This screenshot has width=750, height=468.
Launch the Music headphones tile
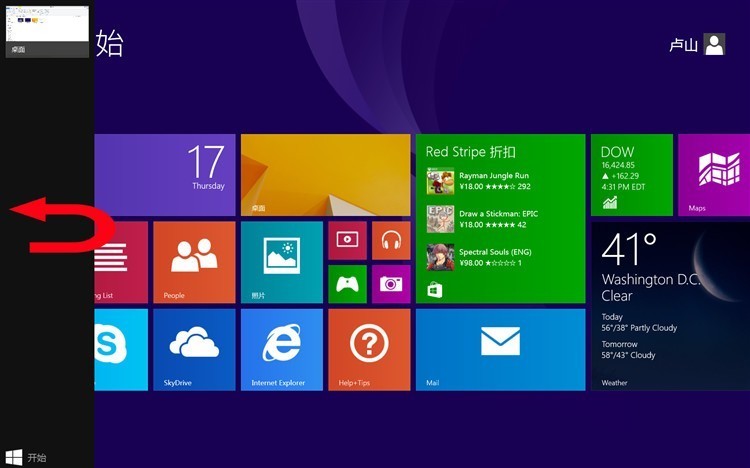coord(391,240)
